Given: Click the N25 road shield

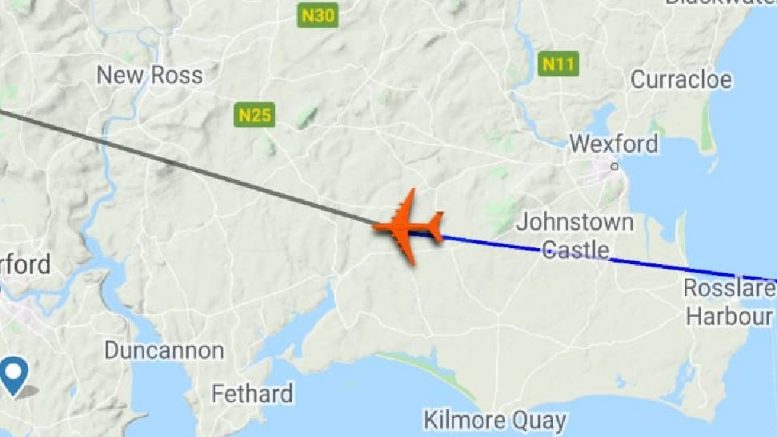Looking at the screenshot, I should click(x=254, y=115).
